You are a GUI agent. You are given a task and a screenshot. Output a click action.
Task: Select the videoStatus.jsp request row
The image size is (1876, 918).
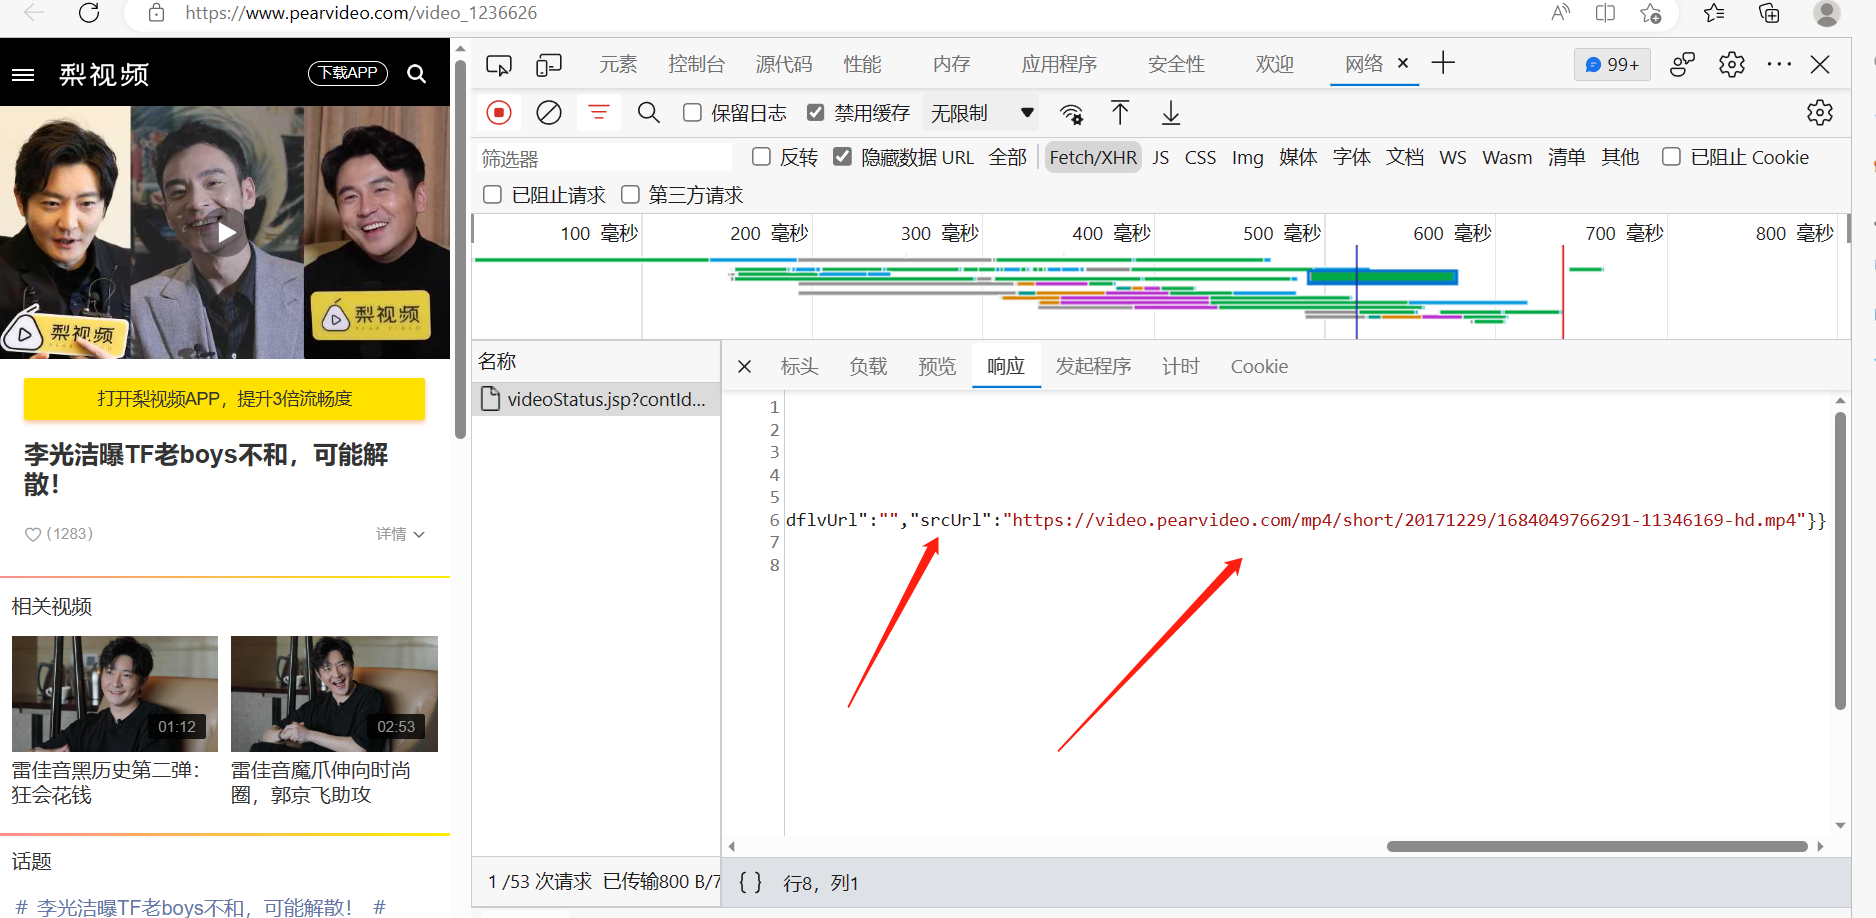point(596,399)
